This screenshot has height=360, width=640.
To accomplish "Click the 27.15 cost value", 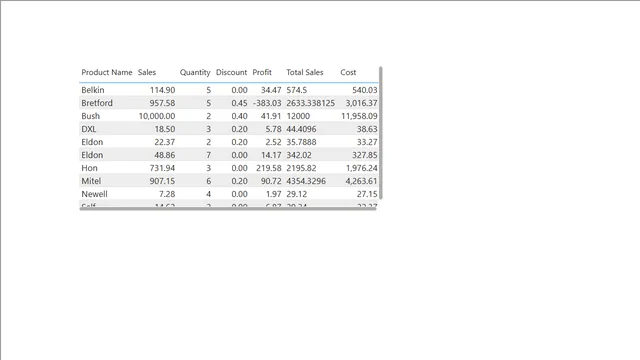I will pyautogui.click(x=367, y=194).
